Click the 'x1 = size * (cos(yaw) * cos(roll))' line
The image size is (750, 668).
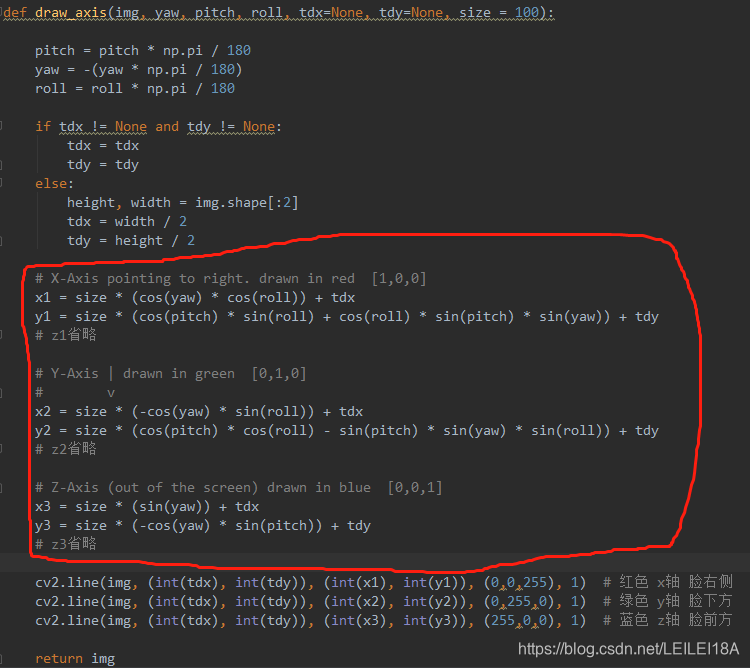(195, 298)
